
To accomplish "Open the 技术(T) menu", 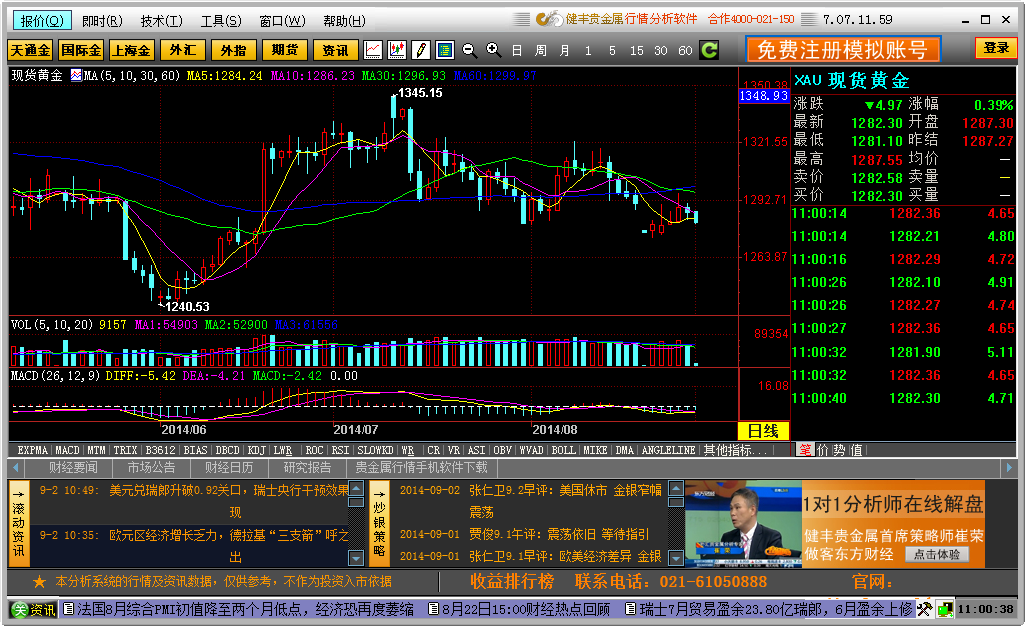I will (x=161, y=21).
